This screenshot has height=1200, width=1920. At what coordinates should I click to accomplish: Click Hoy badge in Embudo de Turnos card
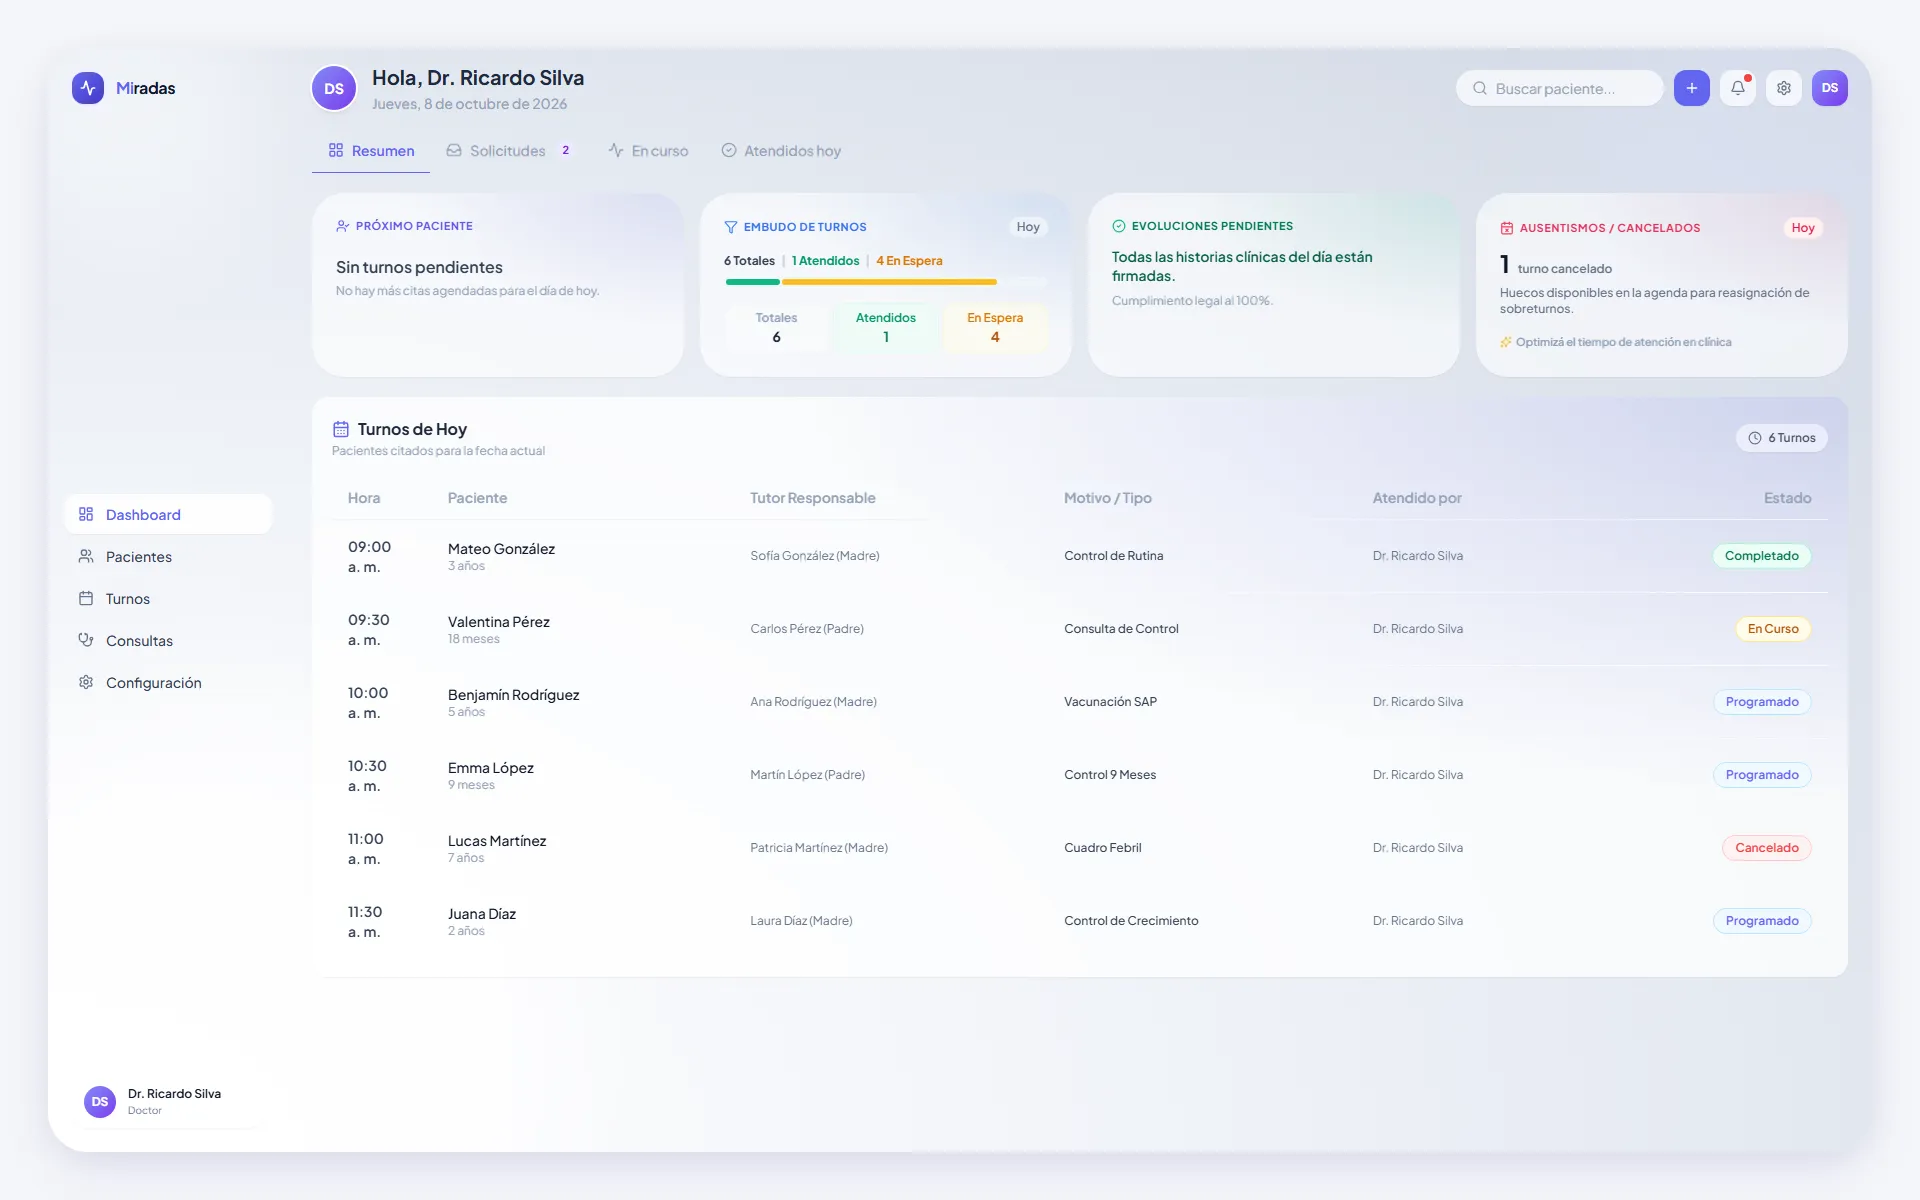(1028, 227)
